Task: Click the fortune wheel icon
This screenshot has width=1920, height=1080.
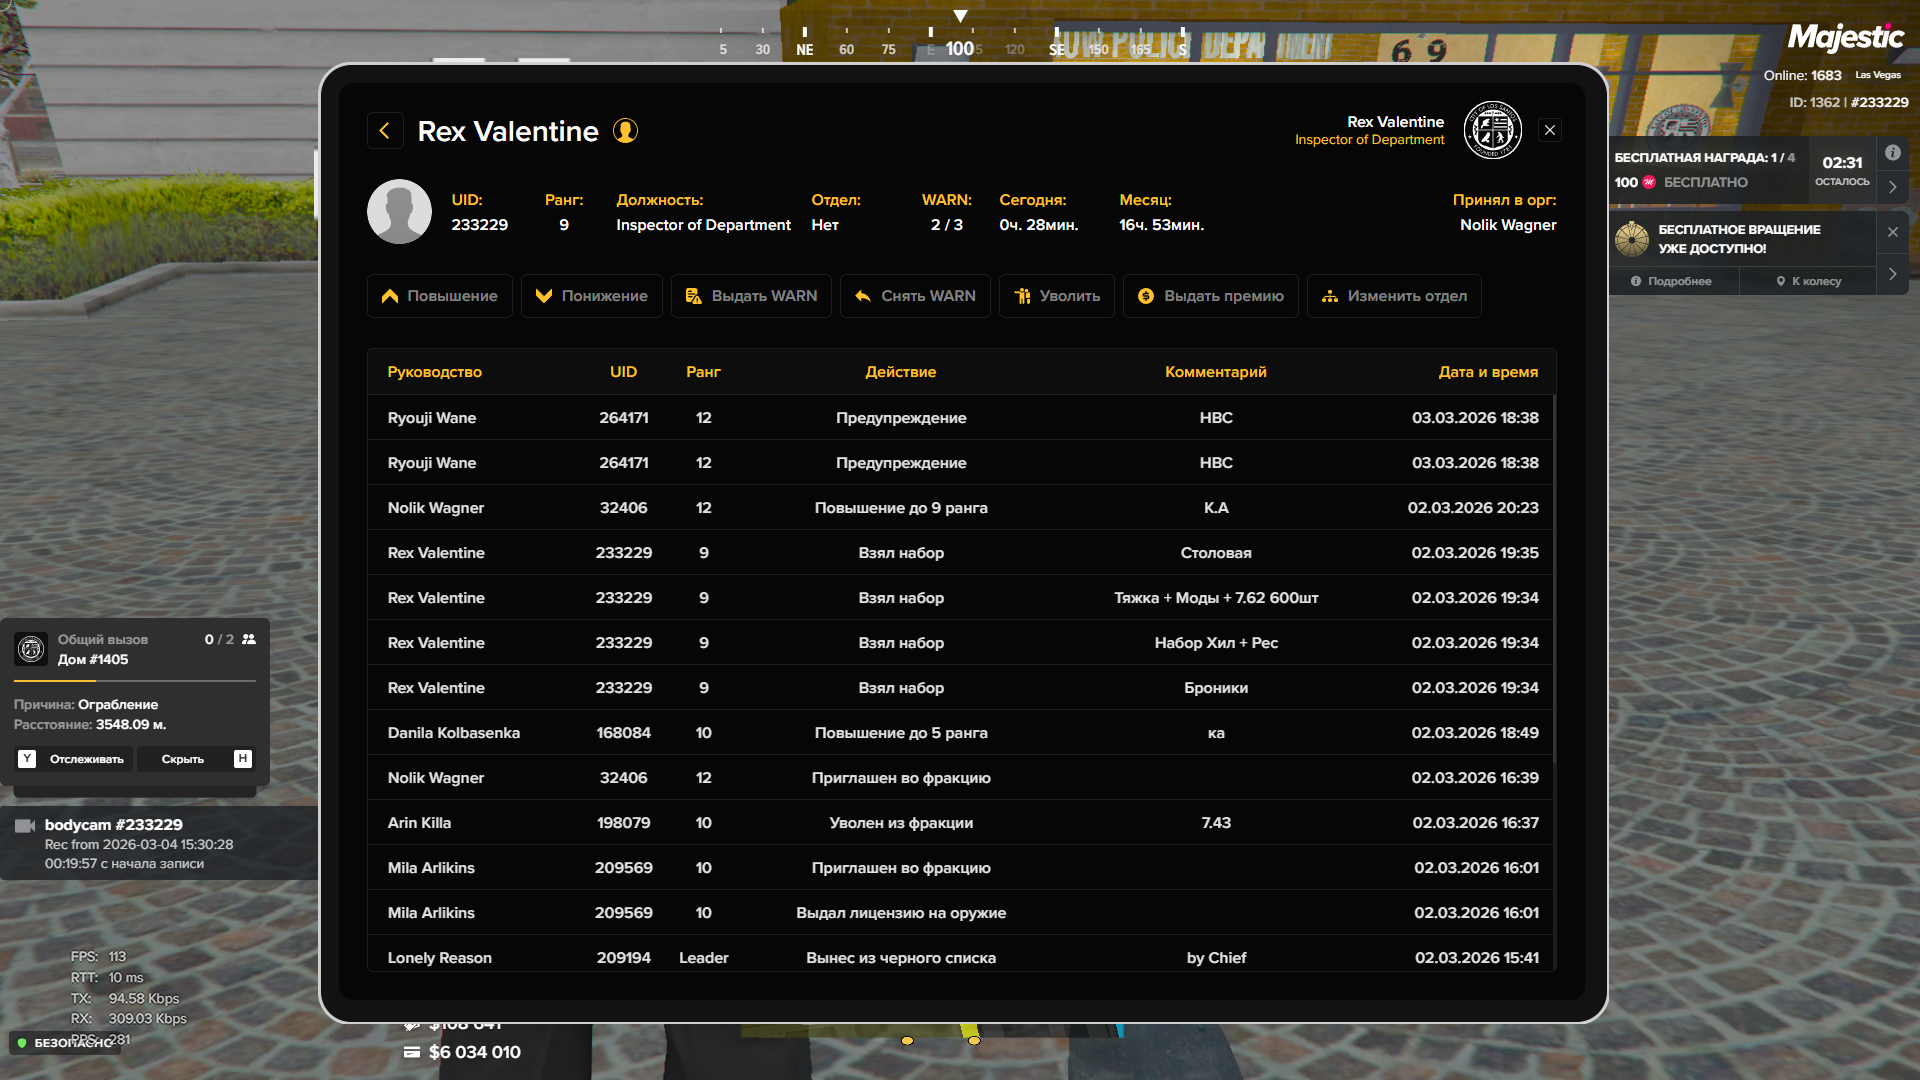Action: (1632, 239)
